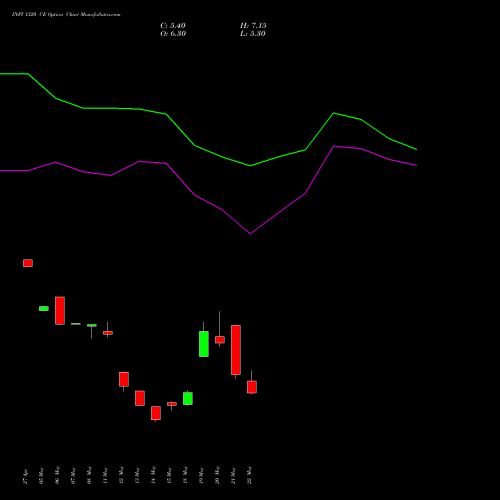
Task: Click the tall red candle above 21 May
Action: [236, 350]
